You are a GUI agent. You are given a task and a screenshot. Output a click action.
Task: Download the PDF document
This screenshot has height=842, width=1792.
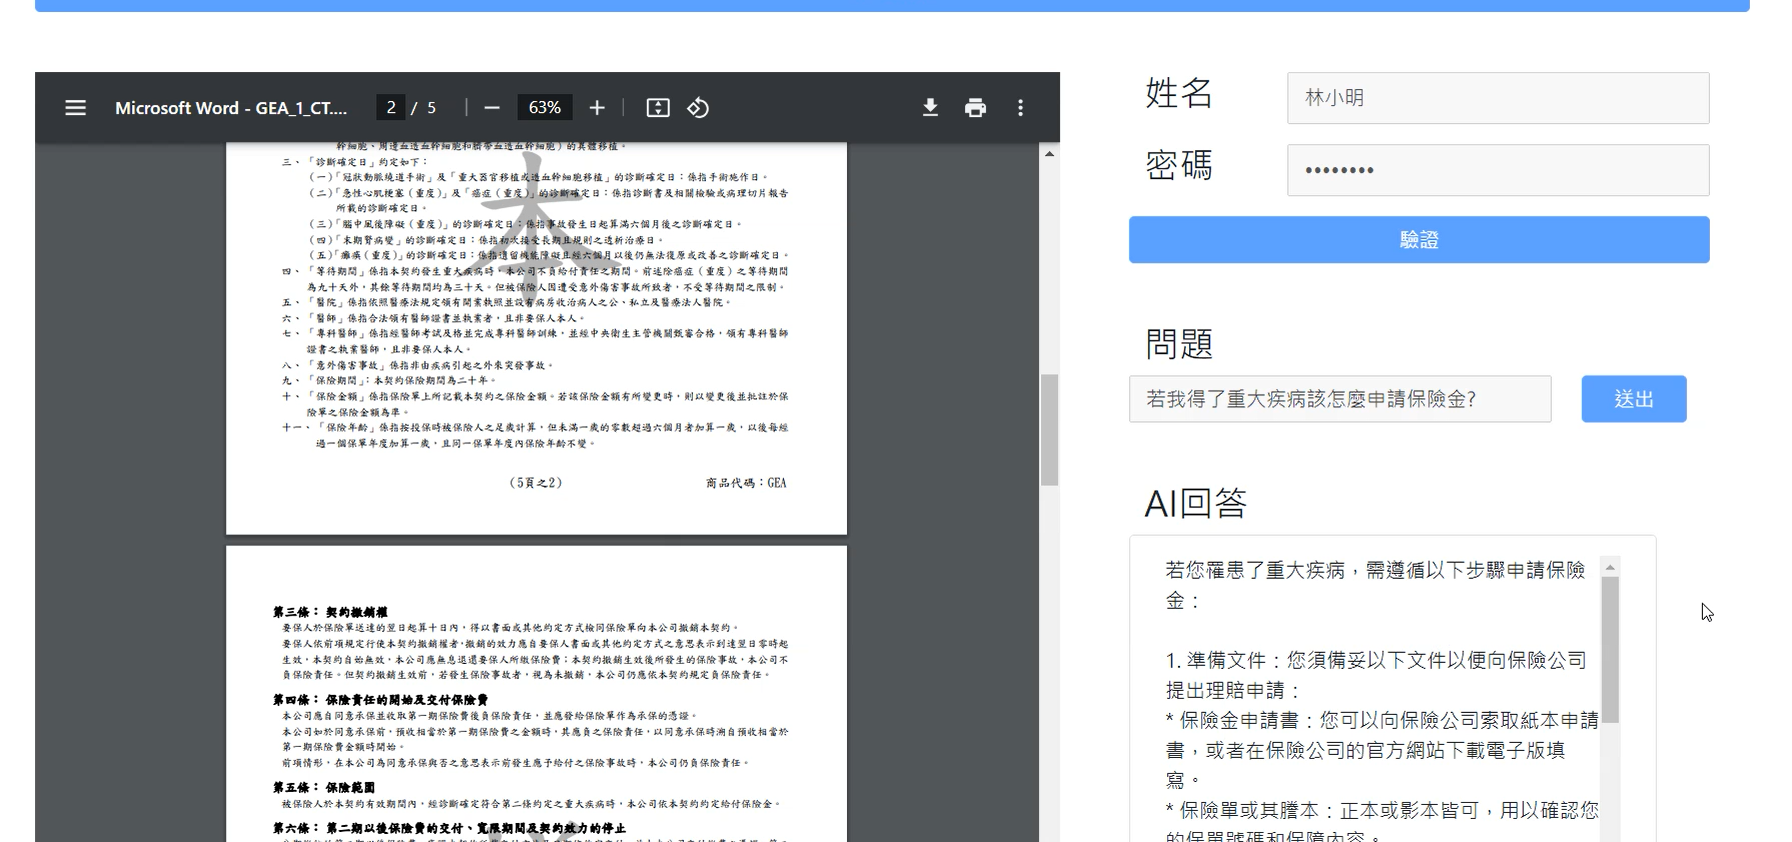930,107
